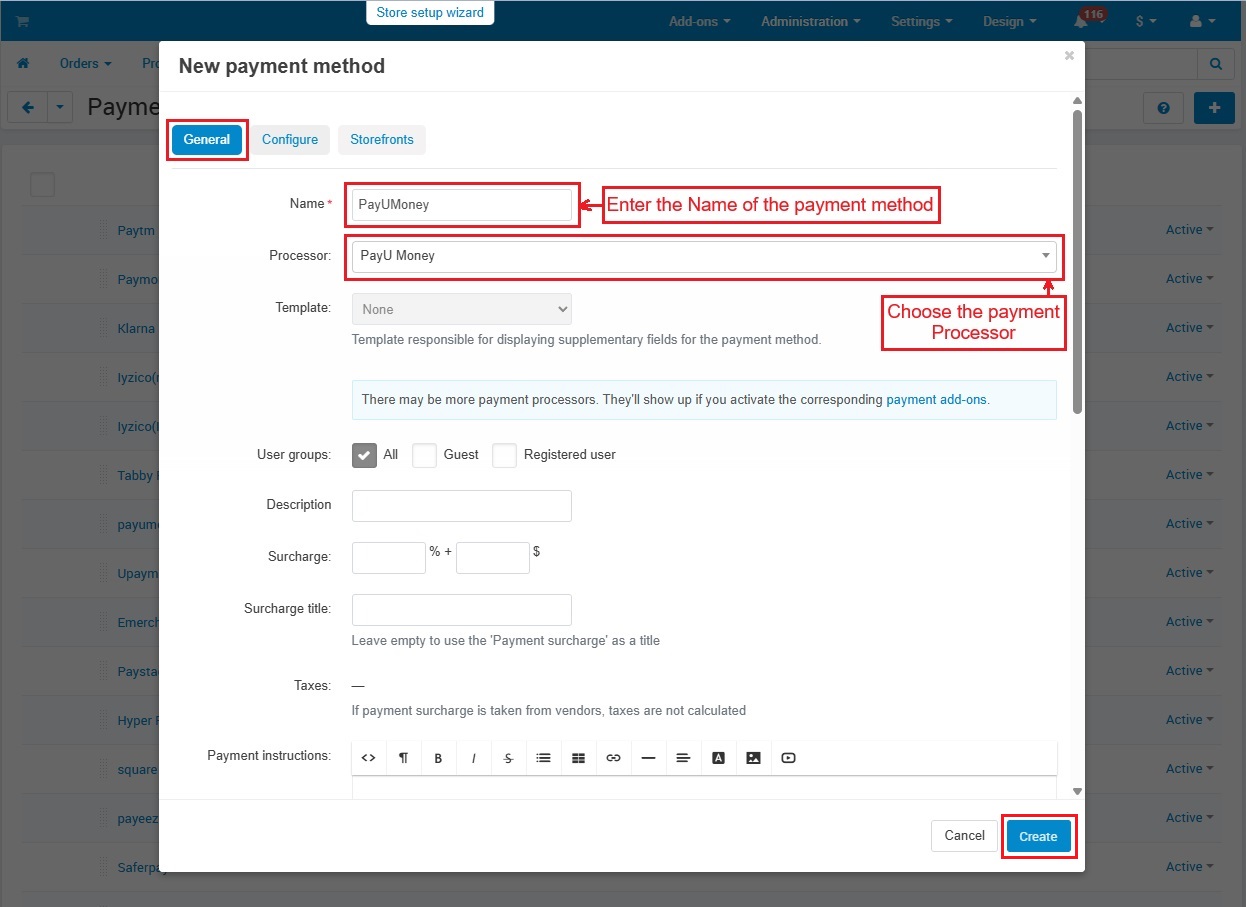The image size is (1246, 907).
Task: Open the Administration menu
Action: point(811,21)
